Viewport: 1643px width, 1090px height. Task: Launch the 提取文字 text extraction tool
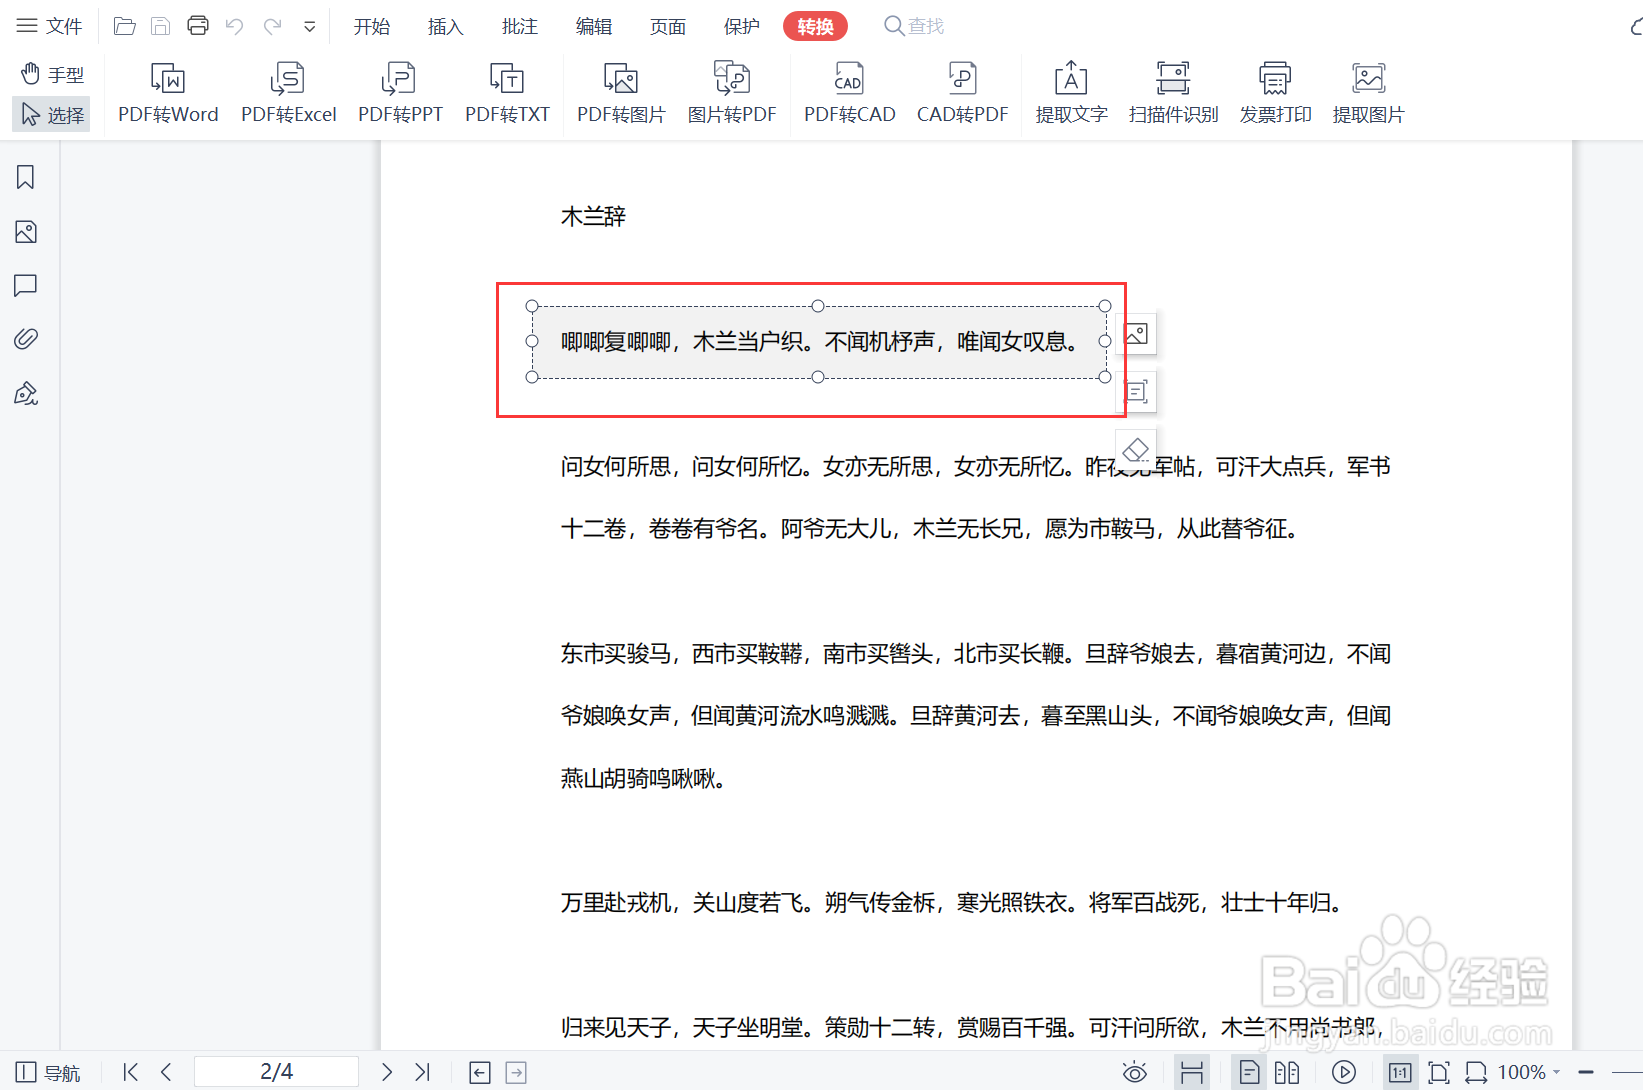tap(1071, 90)
